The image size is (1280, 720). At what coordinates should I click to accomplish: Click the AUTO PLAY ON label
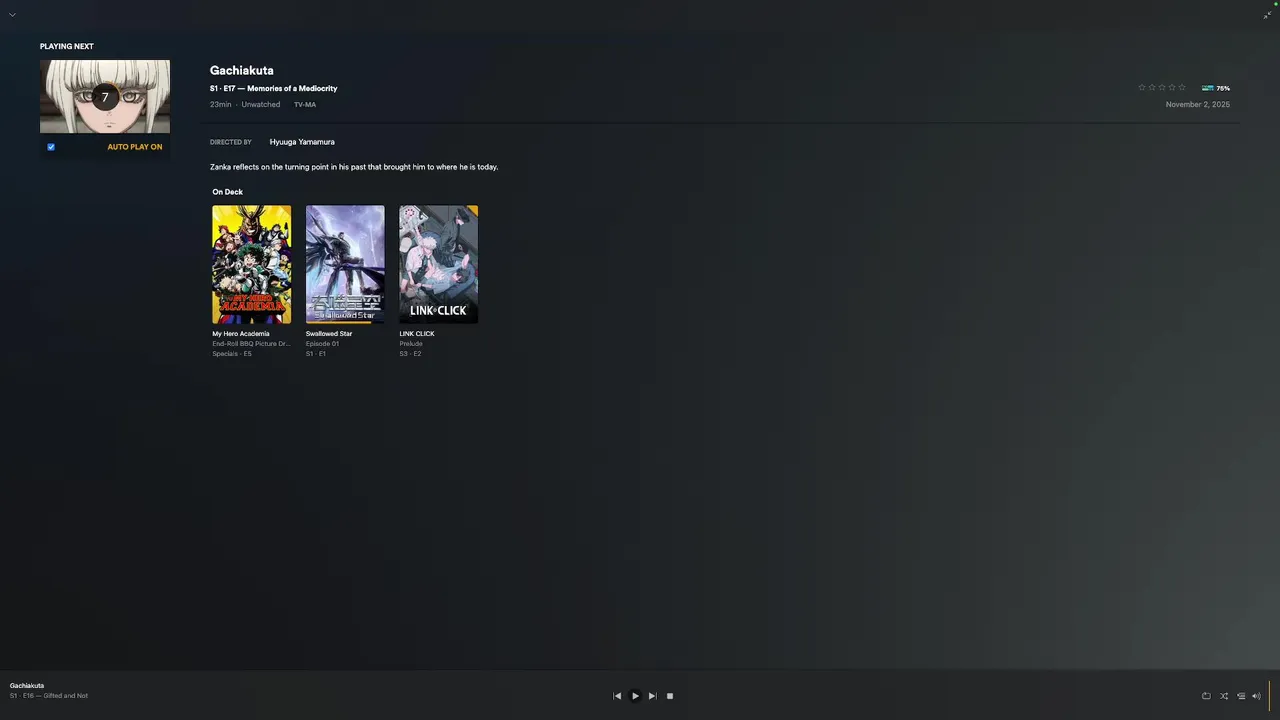[x=135, y=147]
